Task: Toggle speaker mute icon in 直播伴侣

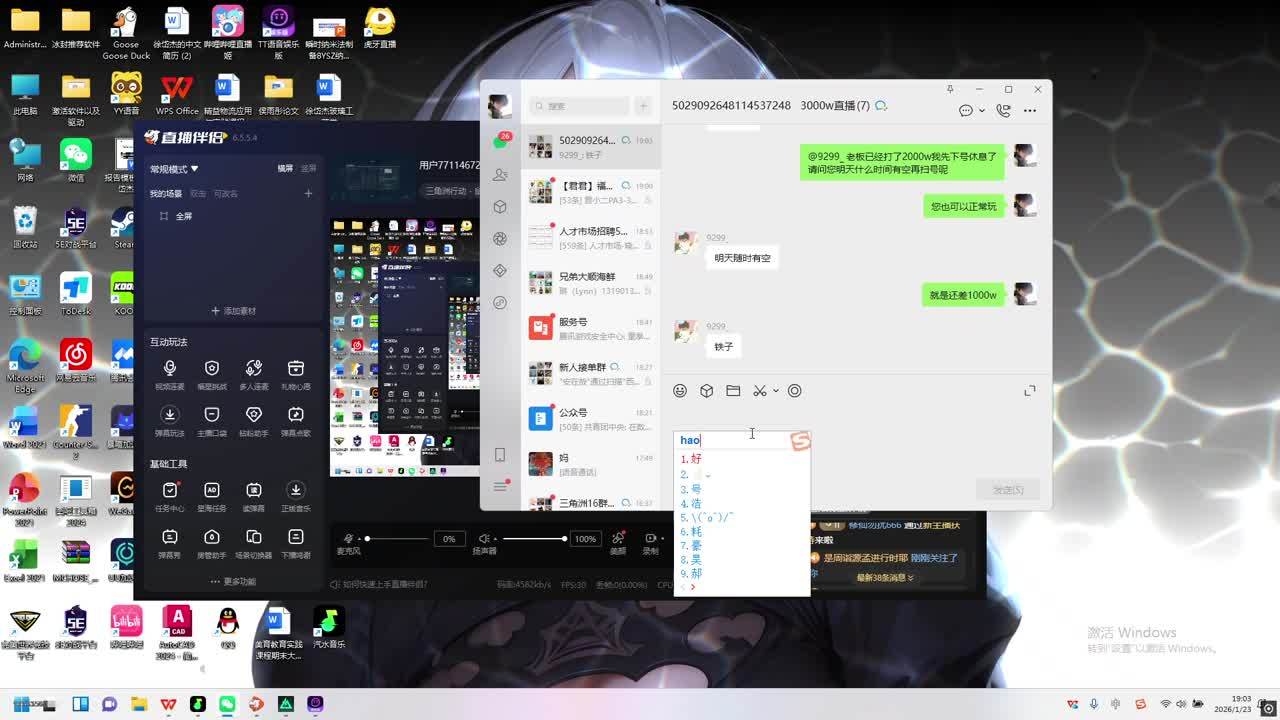Action: click(x=484, y=539)
